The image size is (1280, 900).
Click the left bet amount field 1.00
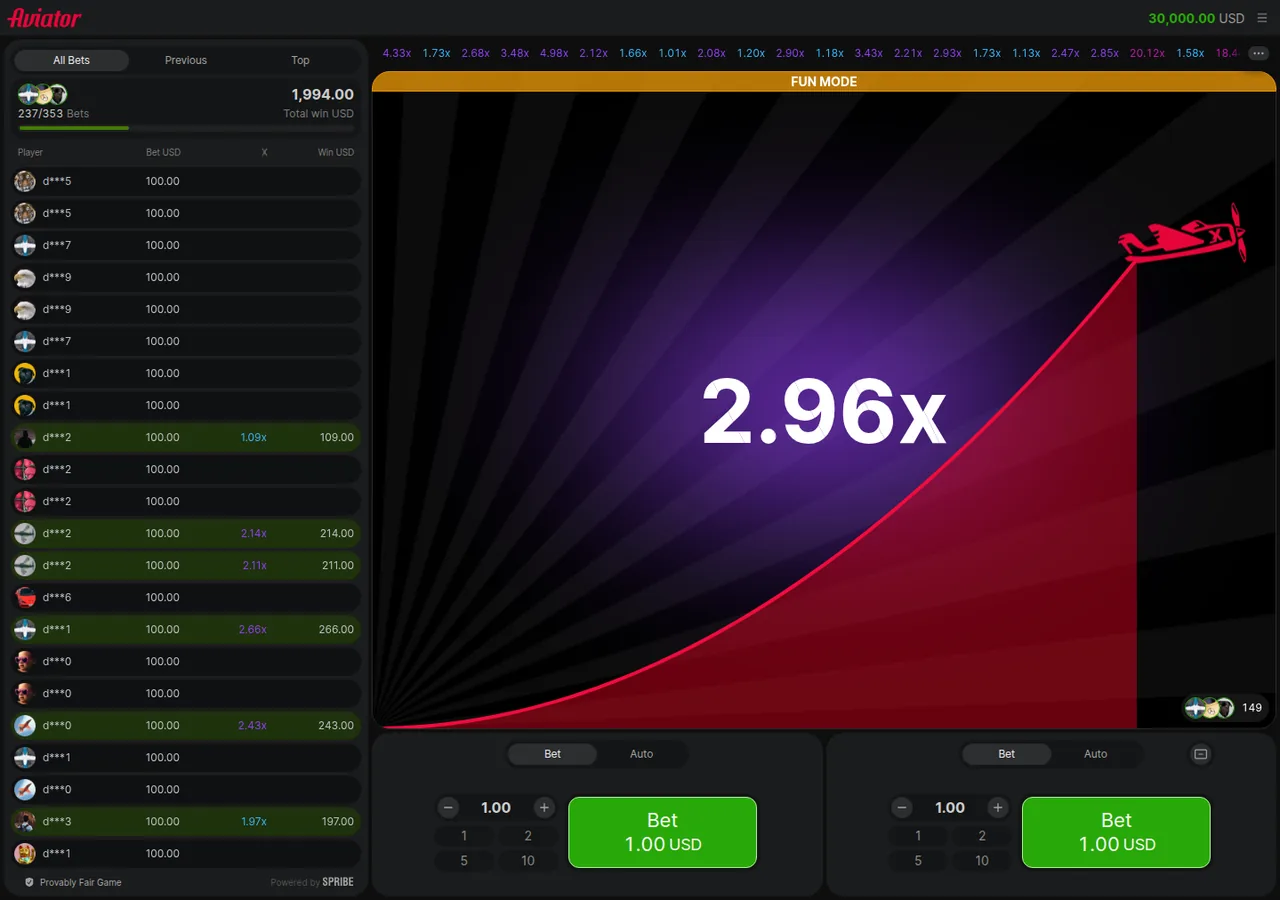[496, 807]
